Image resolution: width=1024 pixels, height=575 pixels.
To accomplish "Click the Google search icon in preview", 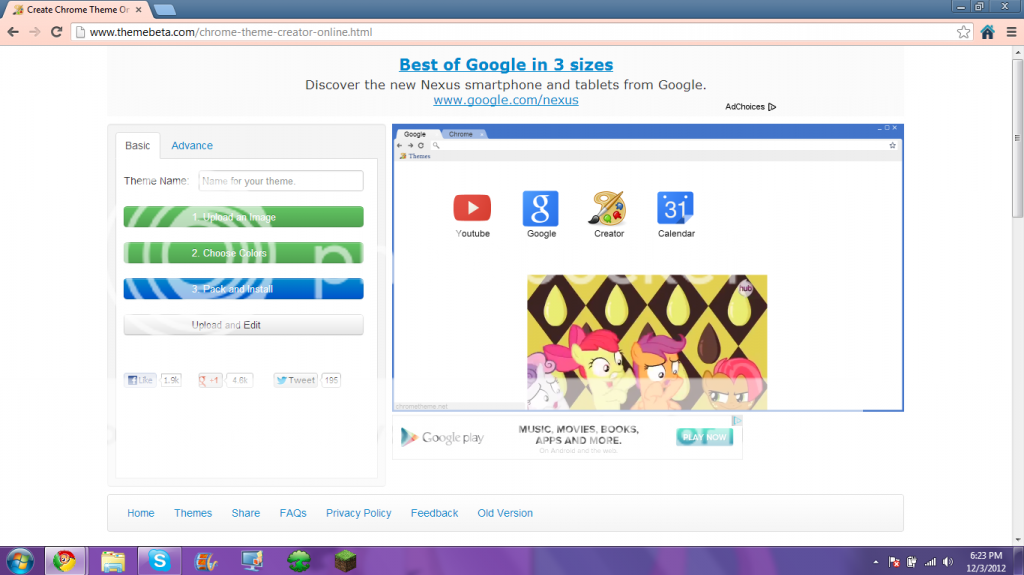I will tap(540, 208).
